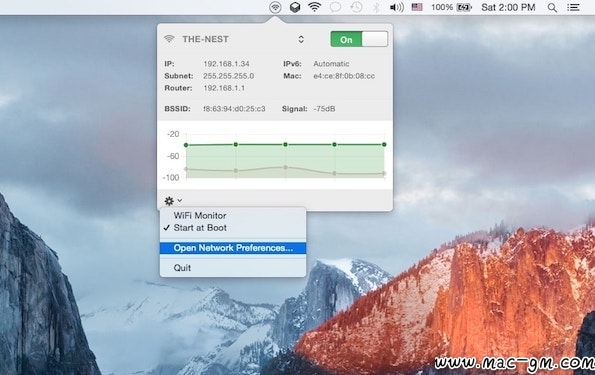Screen dimensions: 595x375
Task: Click the WiFi Monitor menu bar icon
Action: 275,7
